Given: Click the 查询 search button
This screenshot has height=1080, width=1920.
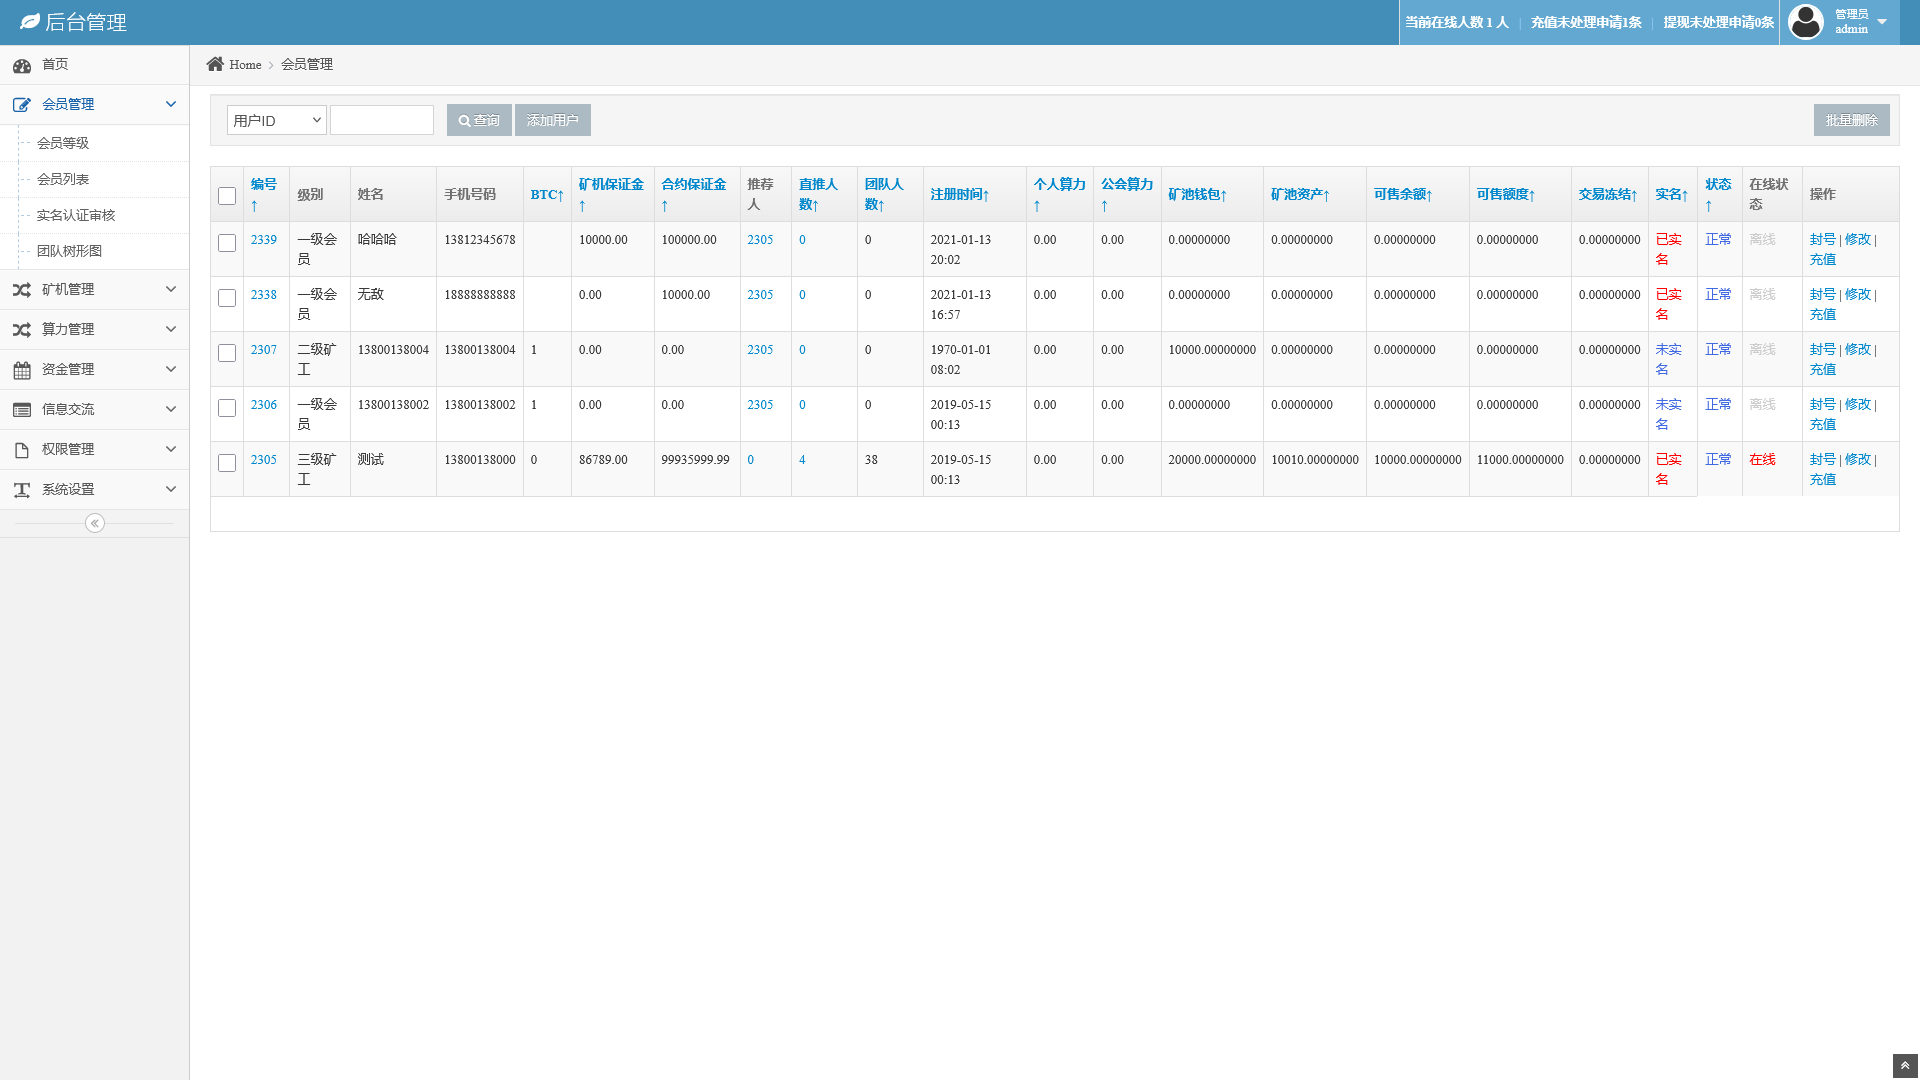Looking at the screenshot, I should [479, 120].
